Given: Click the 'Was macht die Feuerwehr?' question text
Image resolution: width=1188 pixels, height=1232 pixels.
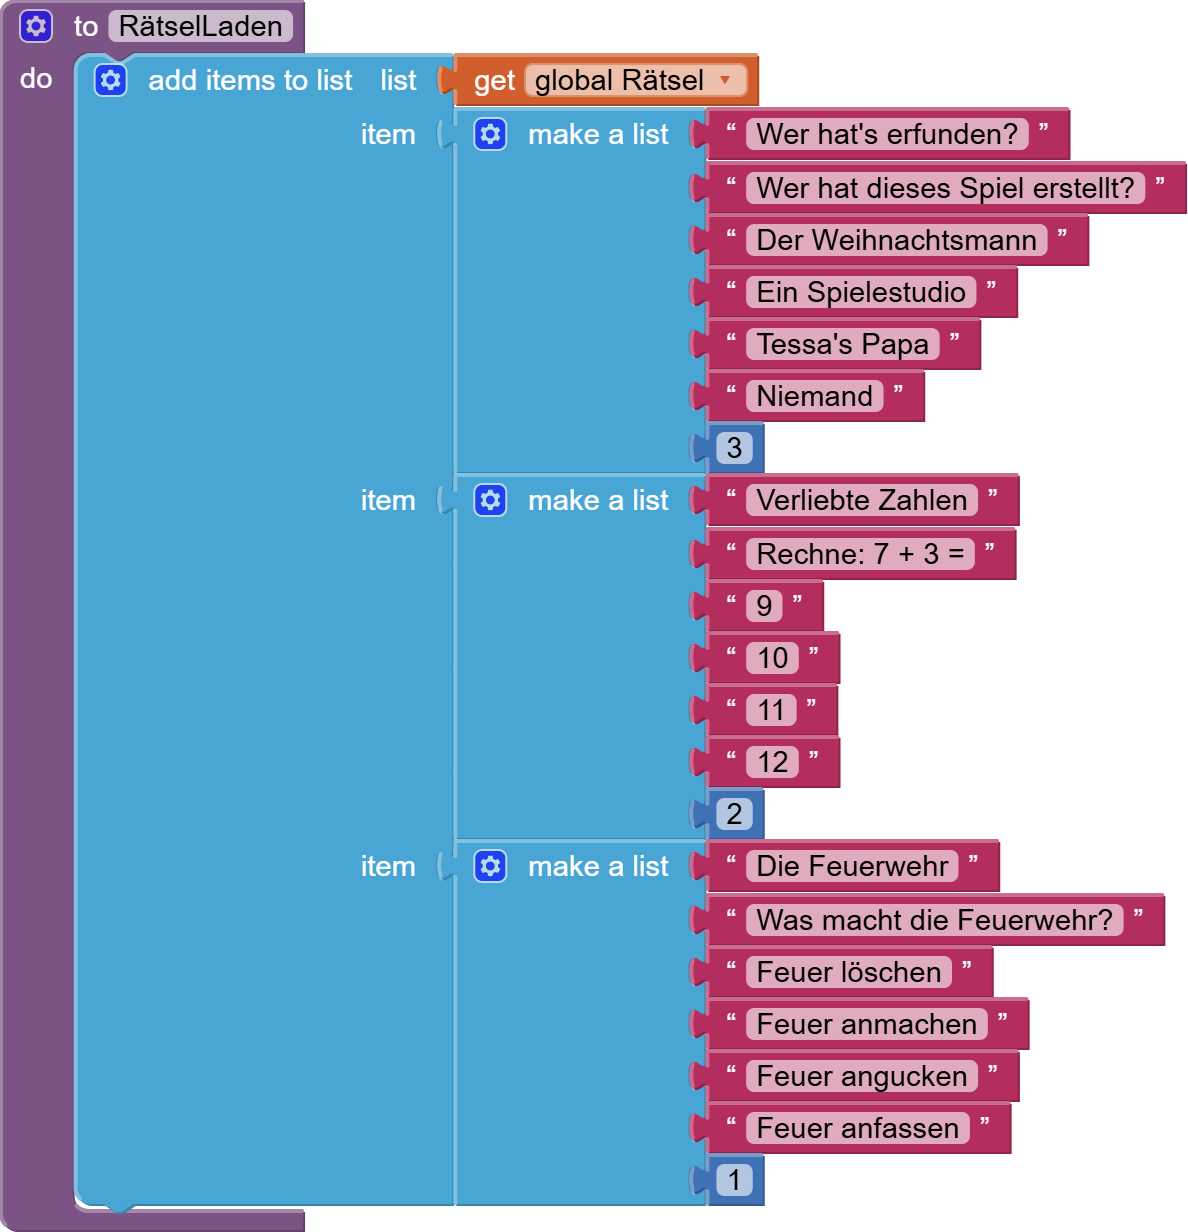Looking at the screenshot, I should tap(934, 920).
